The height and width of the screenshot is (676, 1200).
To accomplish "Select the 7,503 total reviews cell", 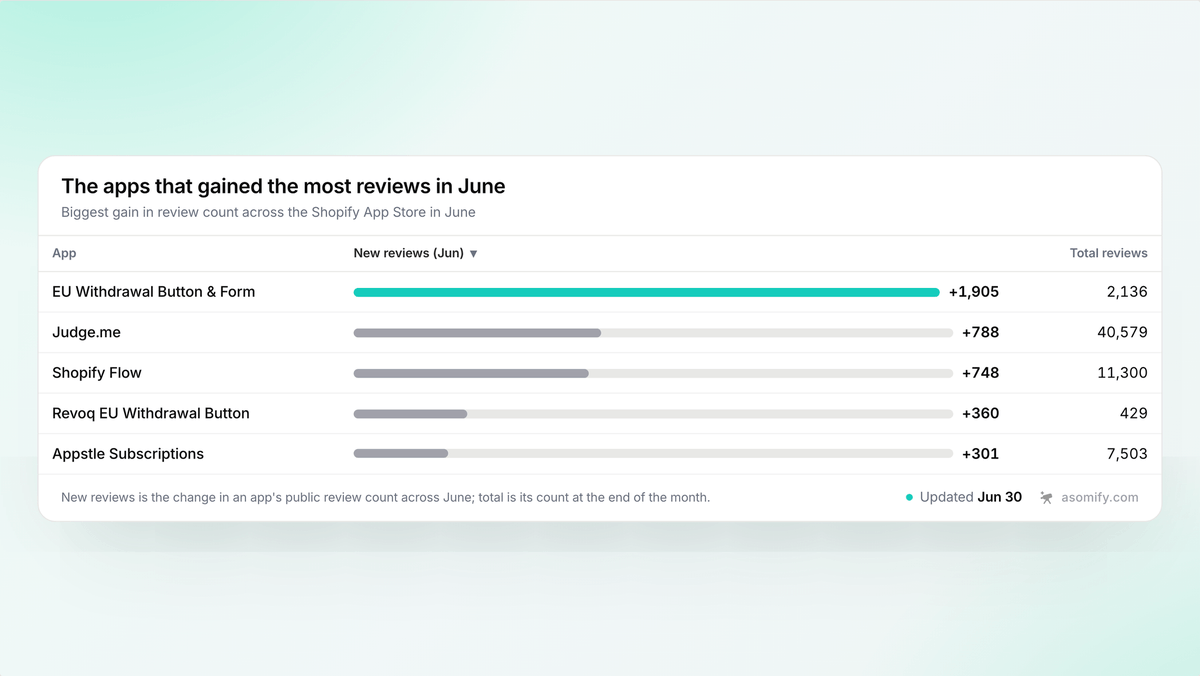I will [1127, 454].
